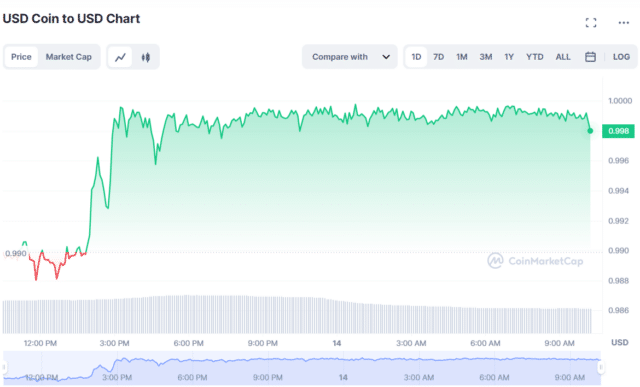The width and height of the screenshot is (640, 387).
Task: Click the left handle of range slider
Action: 4,367
